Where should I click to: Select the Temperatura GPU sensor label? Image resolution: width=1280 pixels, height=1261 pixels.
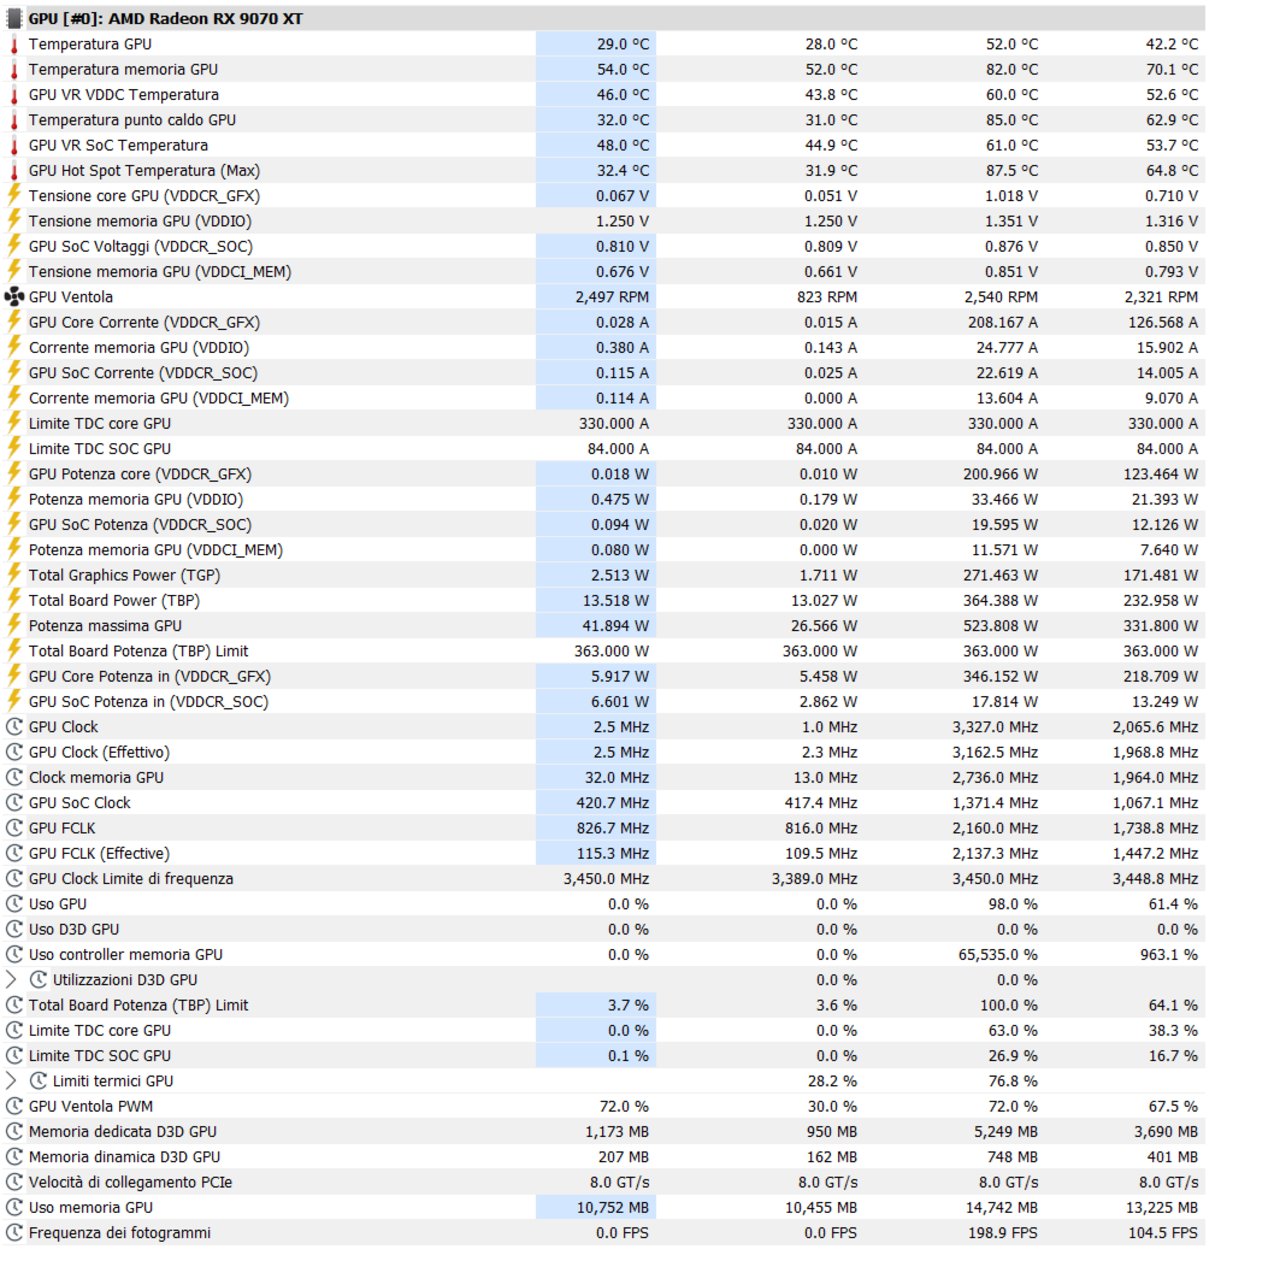click(x=90, y=44)
